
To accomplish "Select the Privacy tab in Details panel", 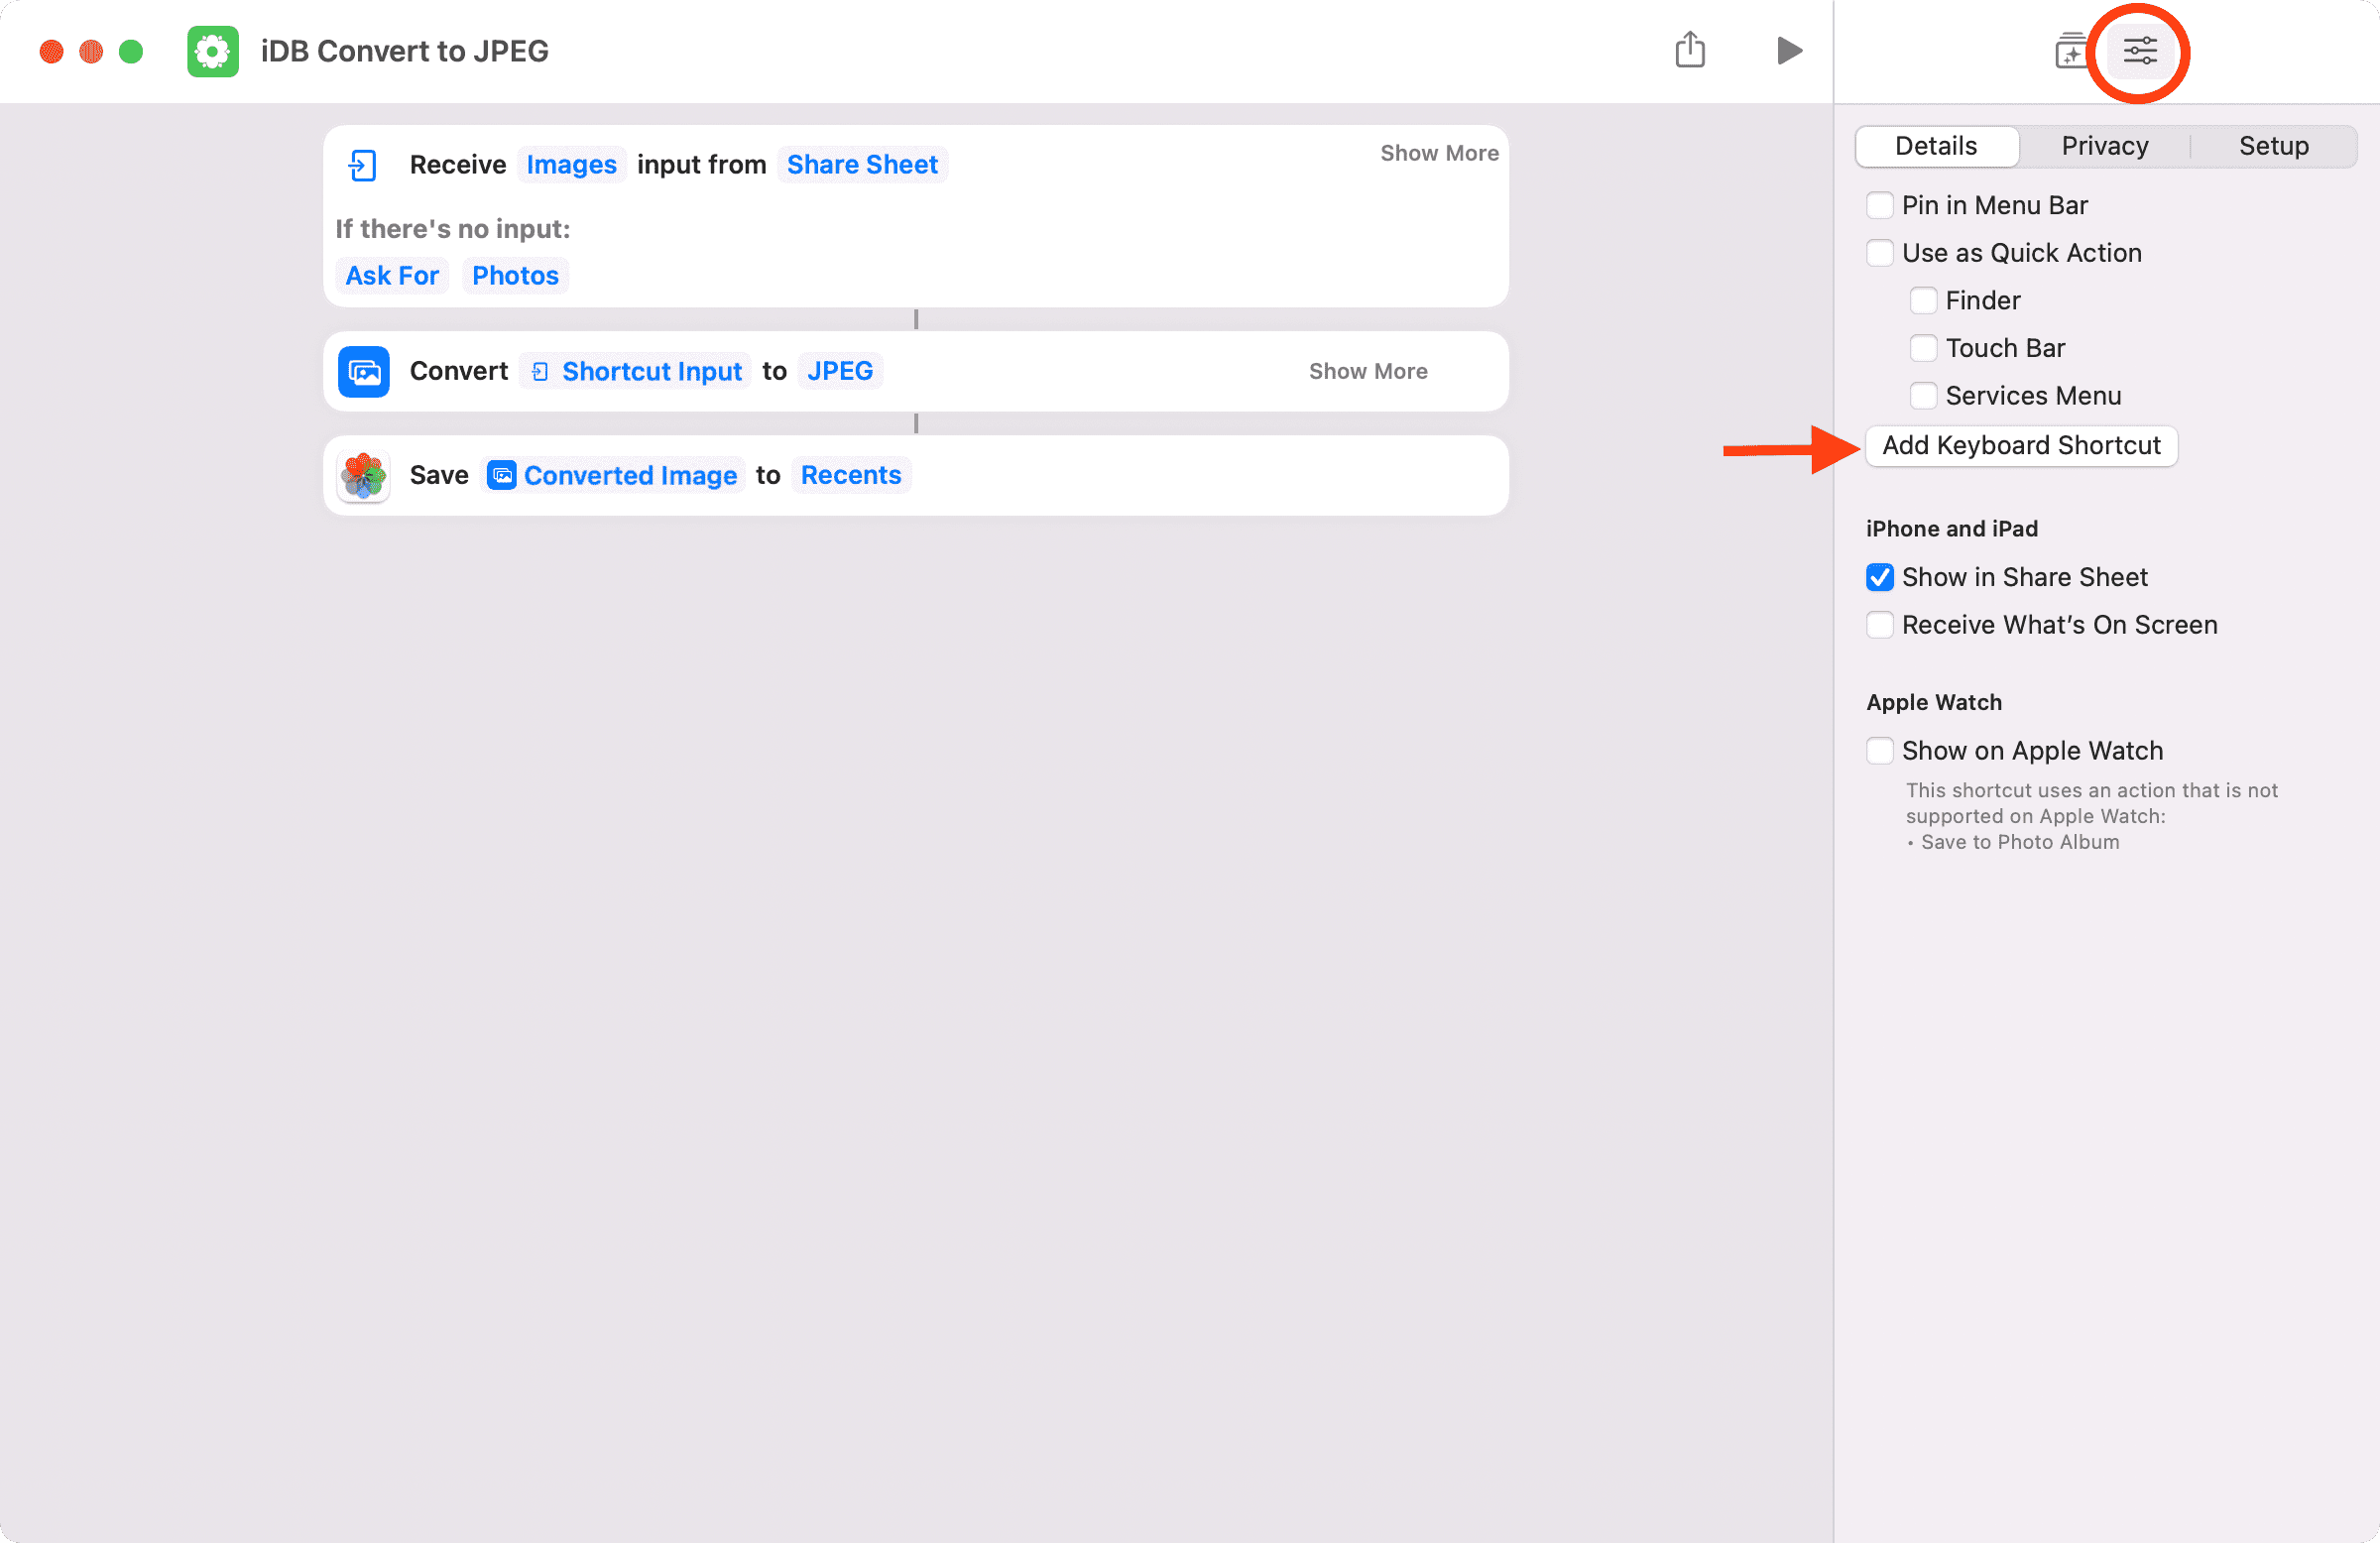I will (2104, 146).
